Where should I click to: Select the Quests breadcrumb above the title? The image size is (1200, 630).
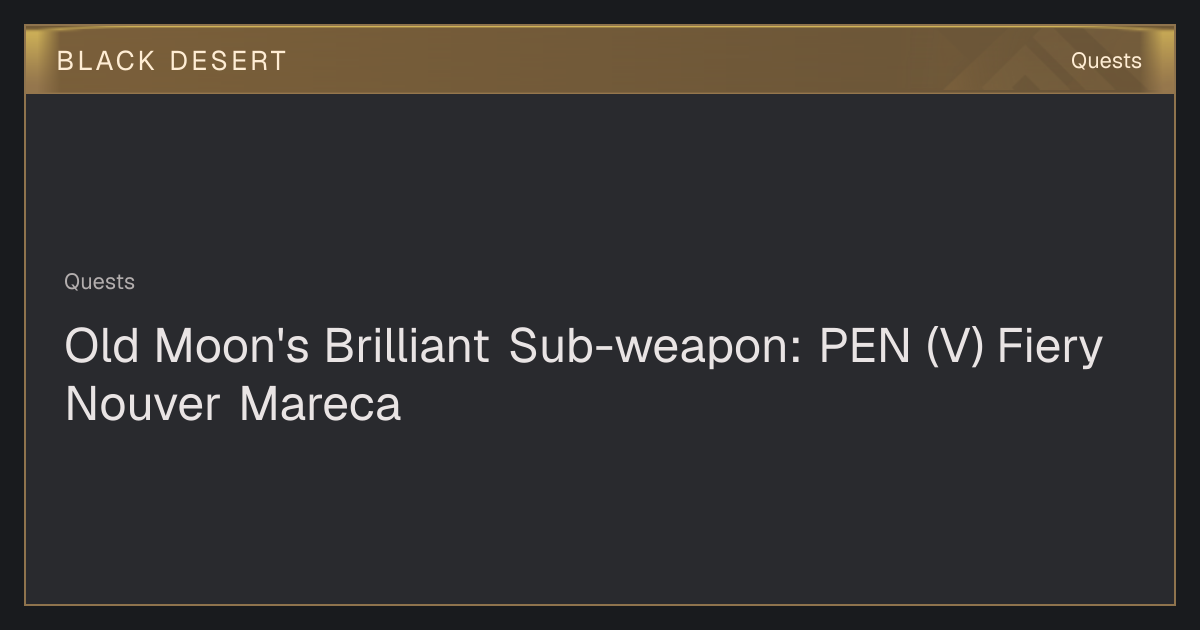click(x=99, y=282)
